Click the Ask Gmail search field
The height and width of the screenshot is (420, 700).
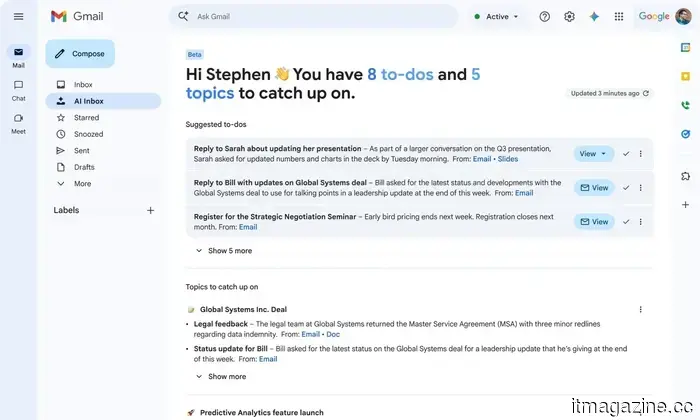[x=314, y=17]
